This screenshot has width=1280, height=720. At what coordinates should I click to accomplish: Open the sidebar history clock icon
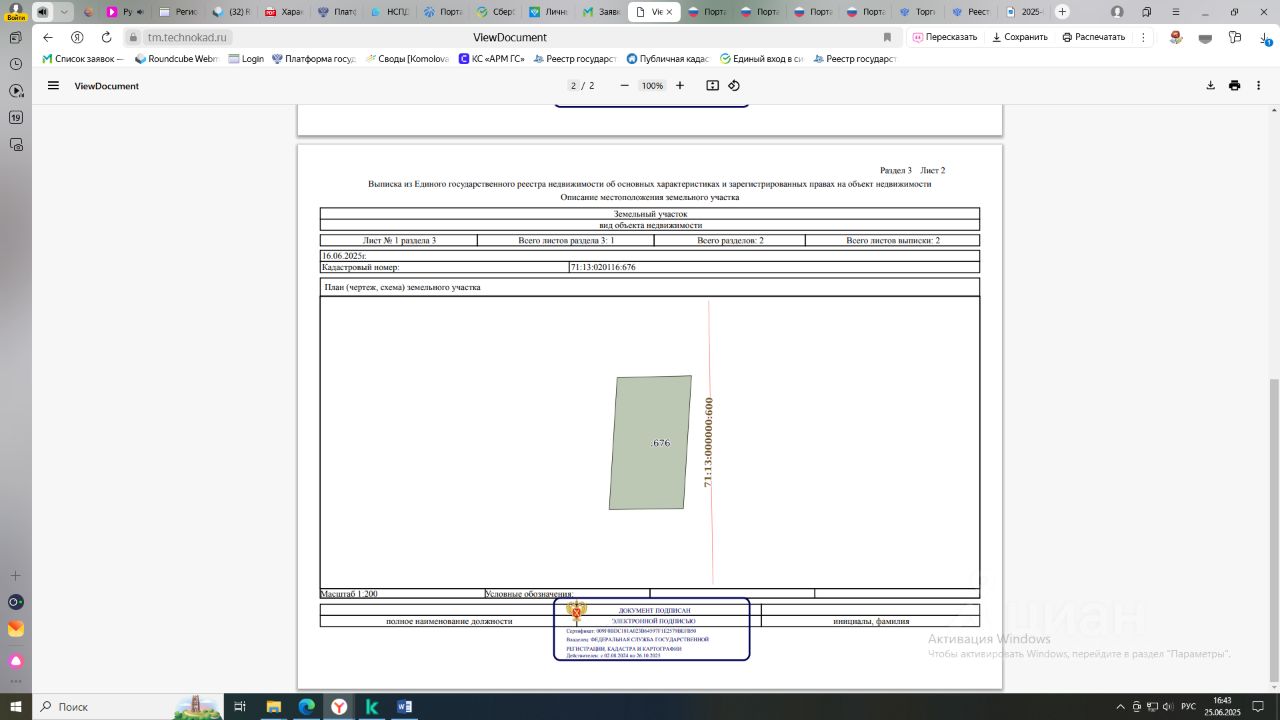(x=15, y=64)
